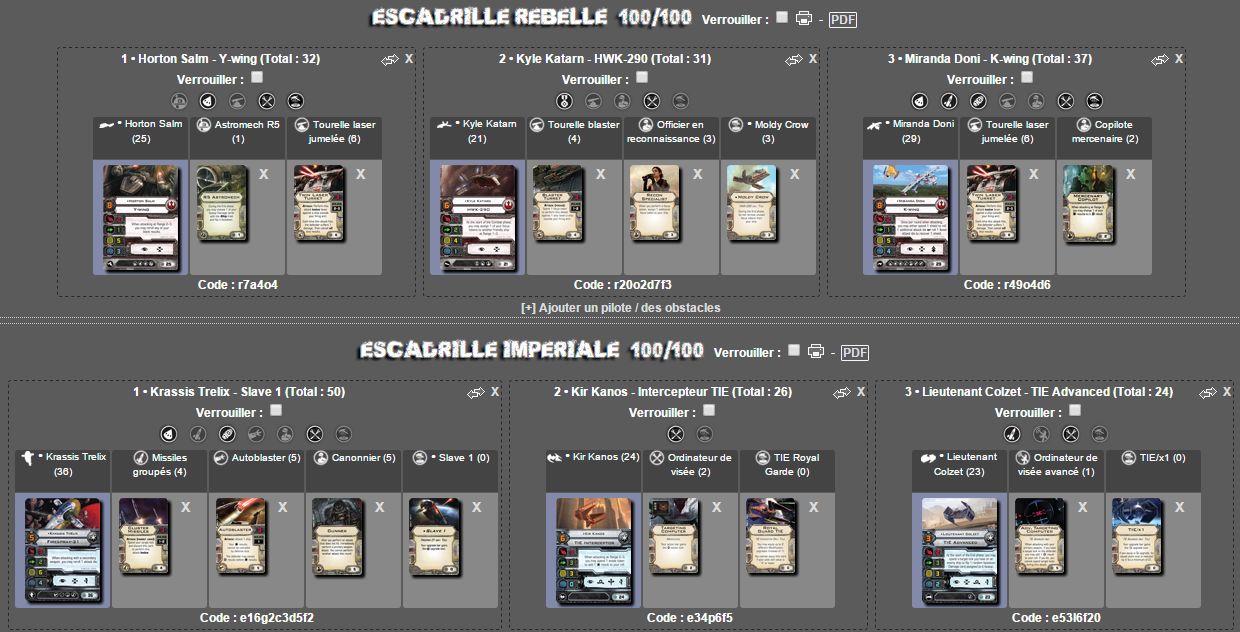Open the Kir Kanos pilot card image
This screenshot has width=1240, height=632.
(x=594, y=549)
